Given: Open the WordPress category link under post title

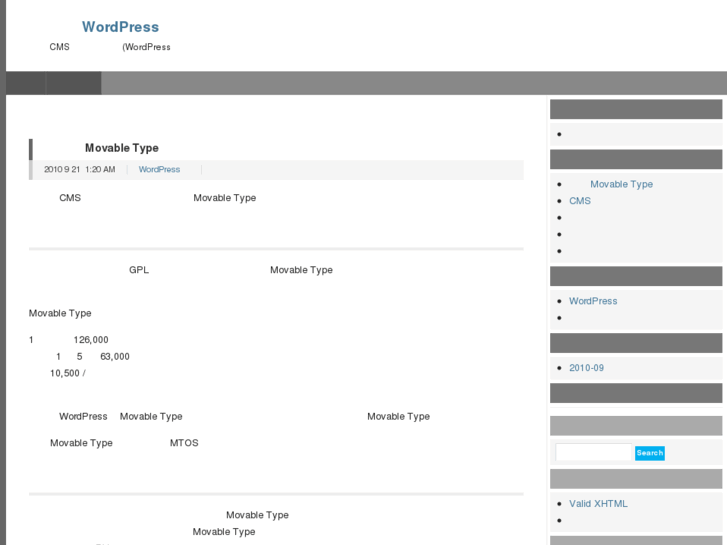Looking at the screenshot, I should (159, 169).
